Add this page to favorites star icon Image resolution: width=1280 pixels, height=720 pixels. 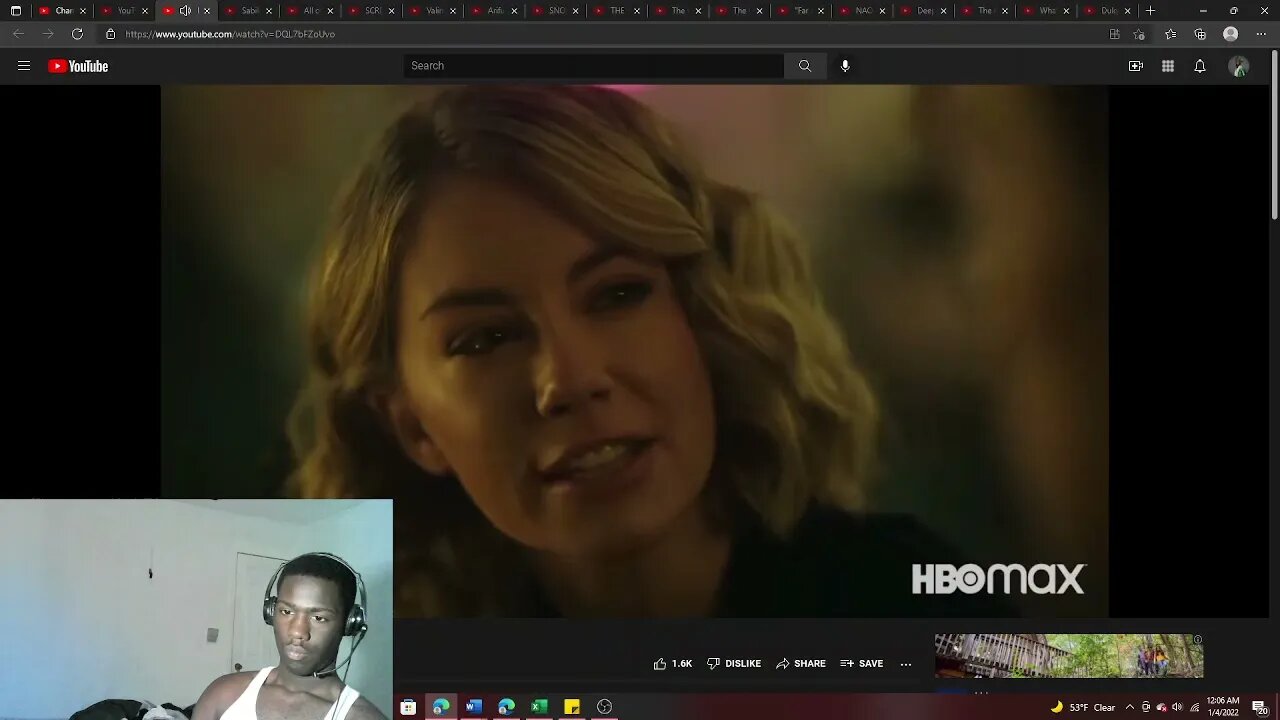pyautogui.click(x=1139, y=34)
